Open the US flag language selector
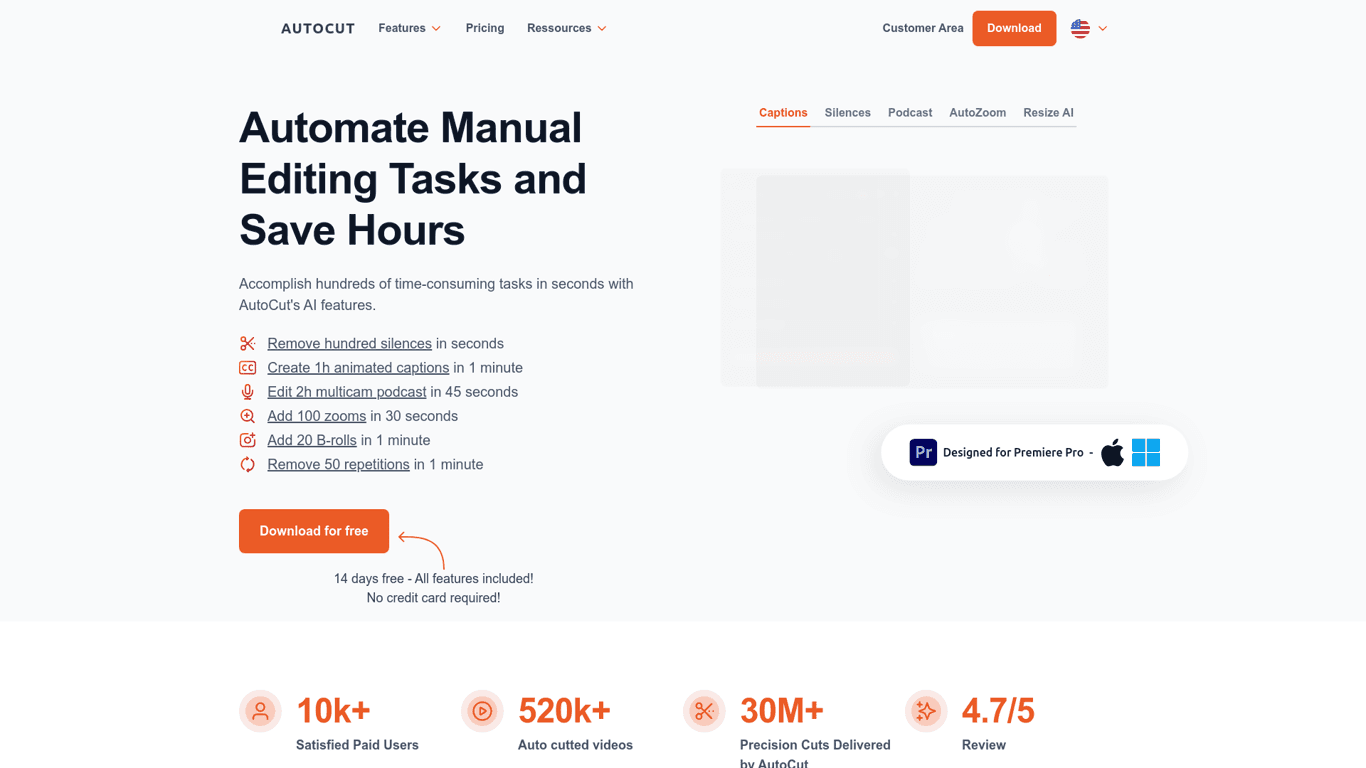1366x768 pixels. 1088,28
